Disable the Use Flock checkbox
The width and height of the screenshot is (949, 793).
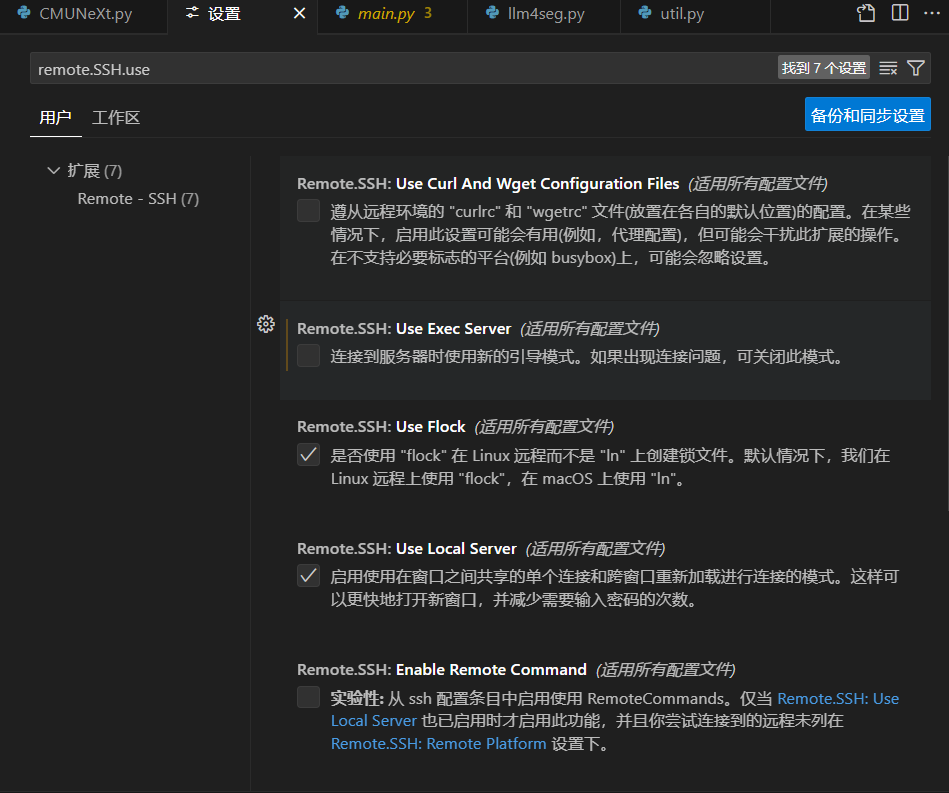click(x=308, y=454)
